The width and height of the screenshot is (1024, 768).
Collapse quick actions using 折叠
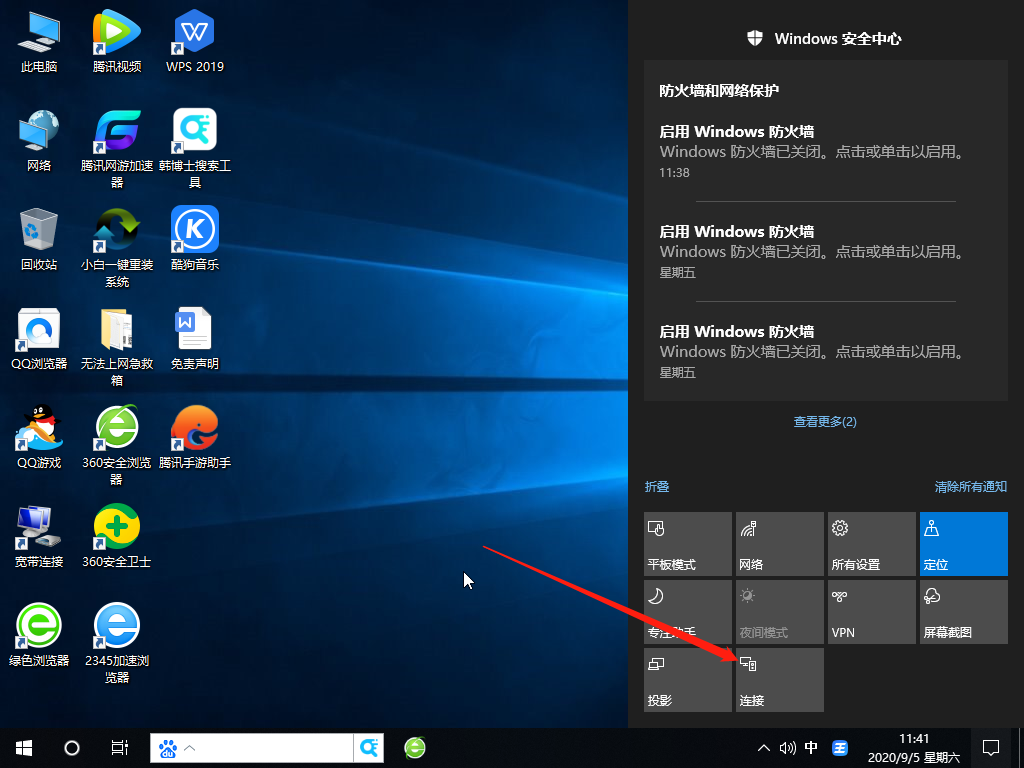coord(657,487)
